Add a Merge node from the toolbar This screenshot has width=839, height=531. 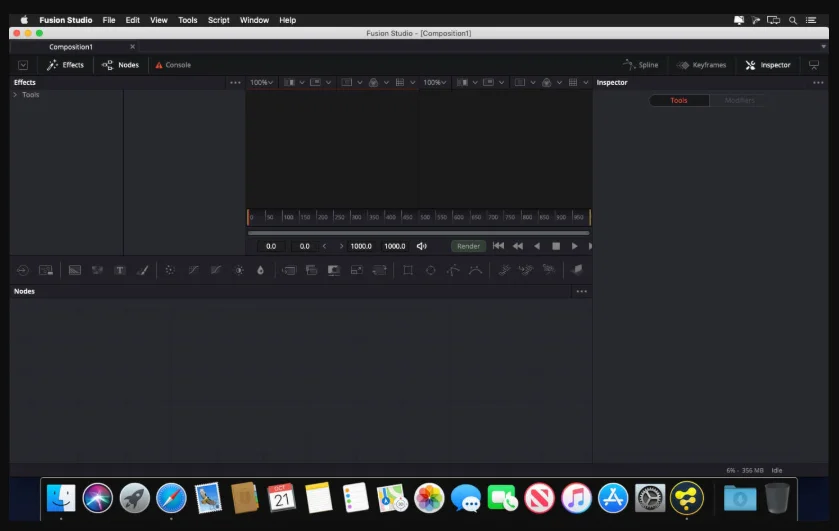tap(289, 270)
